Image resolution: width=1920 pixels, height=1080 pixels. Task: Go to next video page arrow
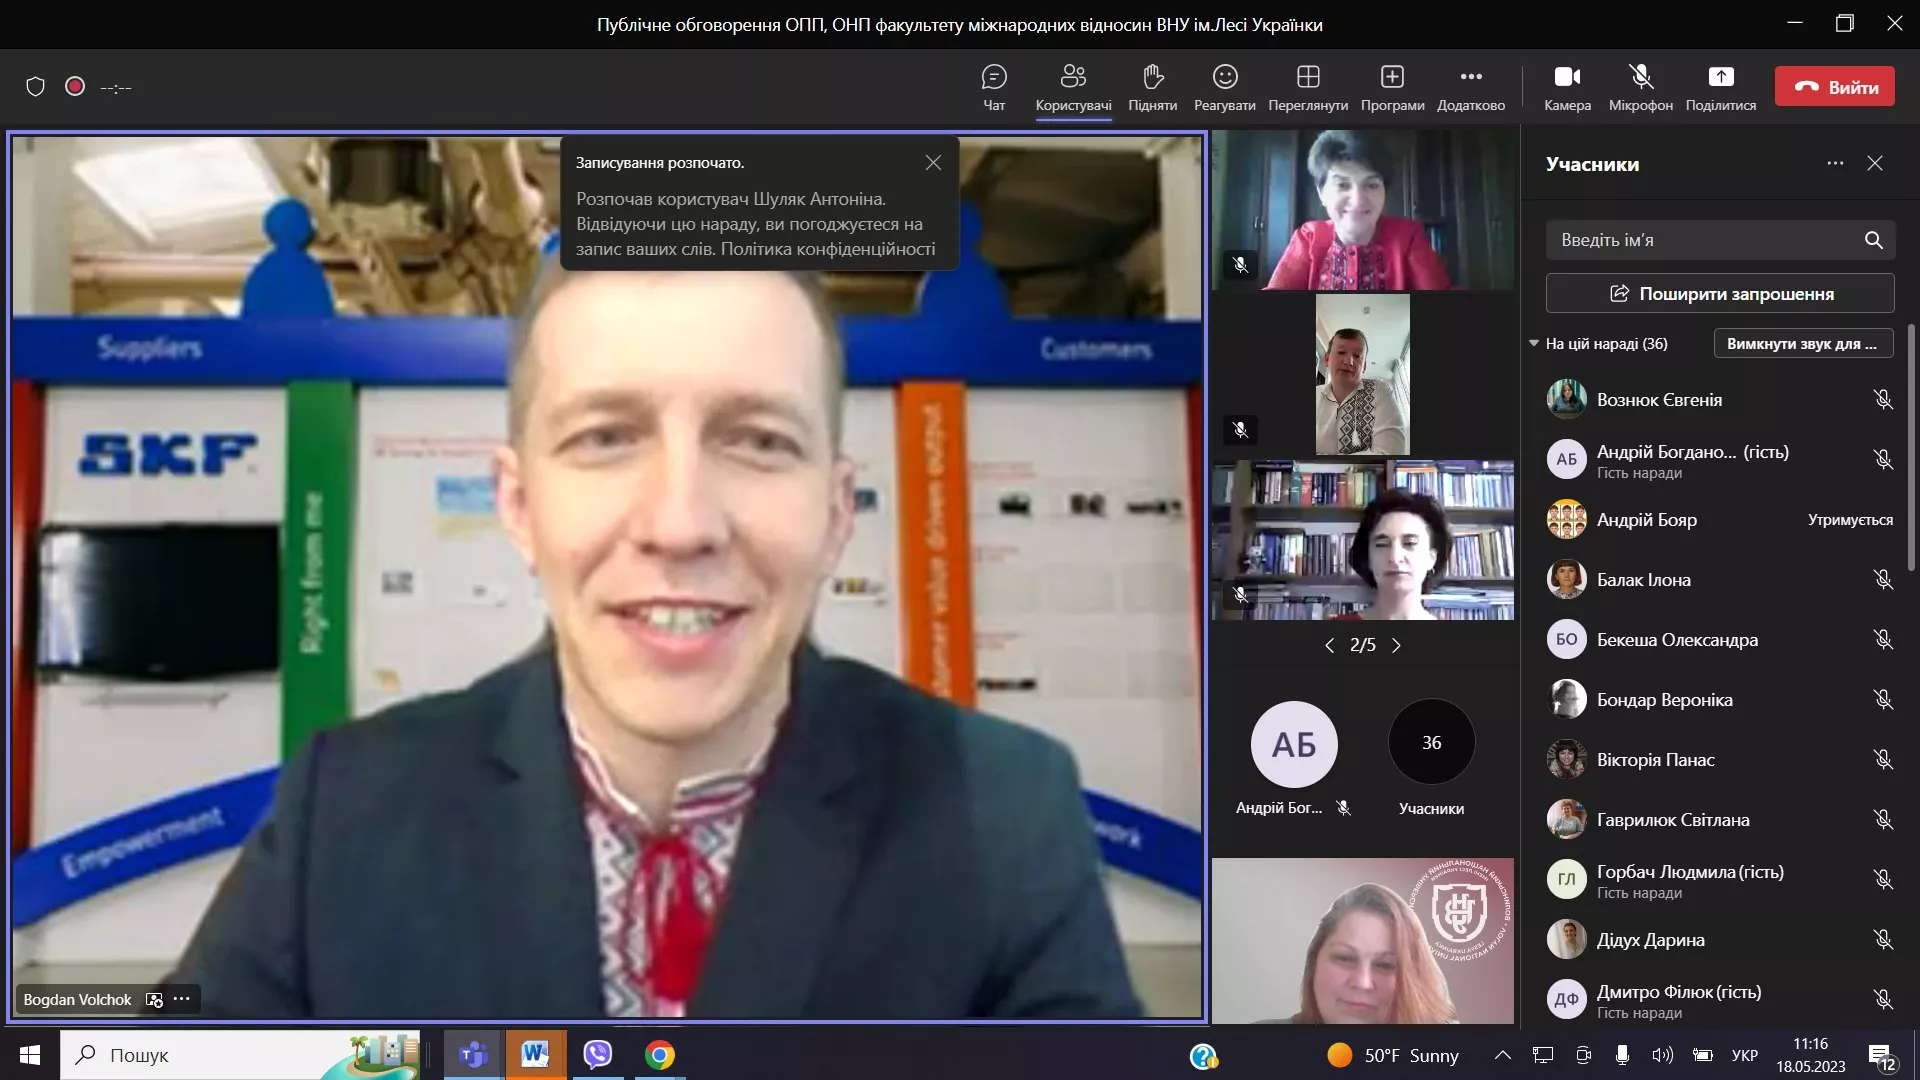click(x=1396, y=645)
